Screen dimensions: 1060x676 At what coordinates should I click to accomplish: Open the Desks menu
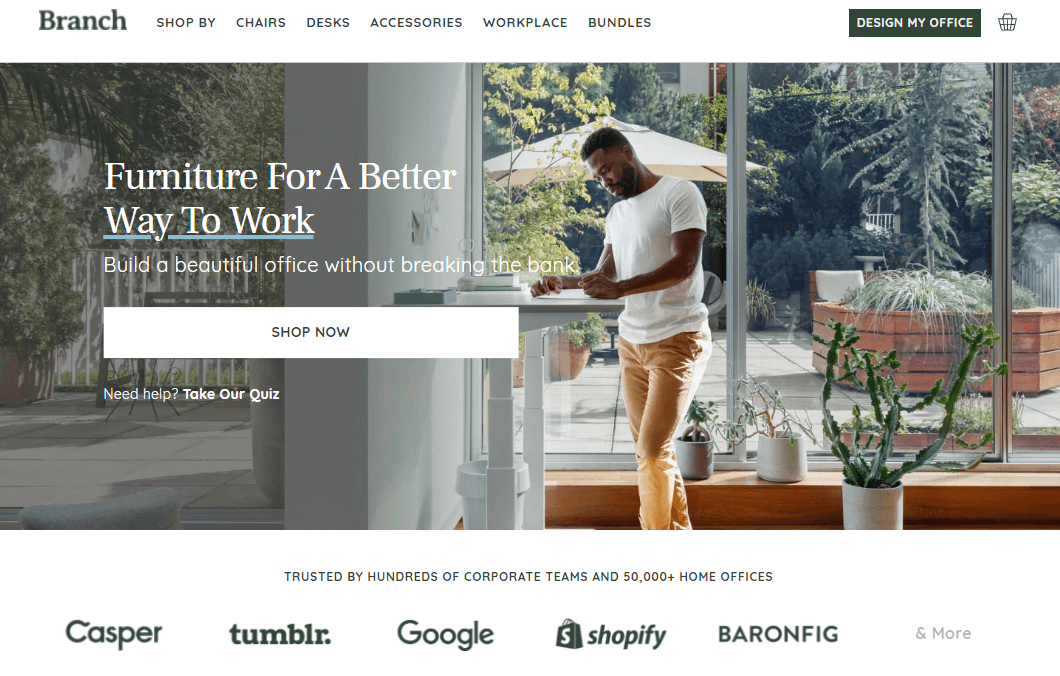(328, 22)
